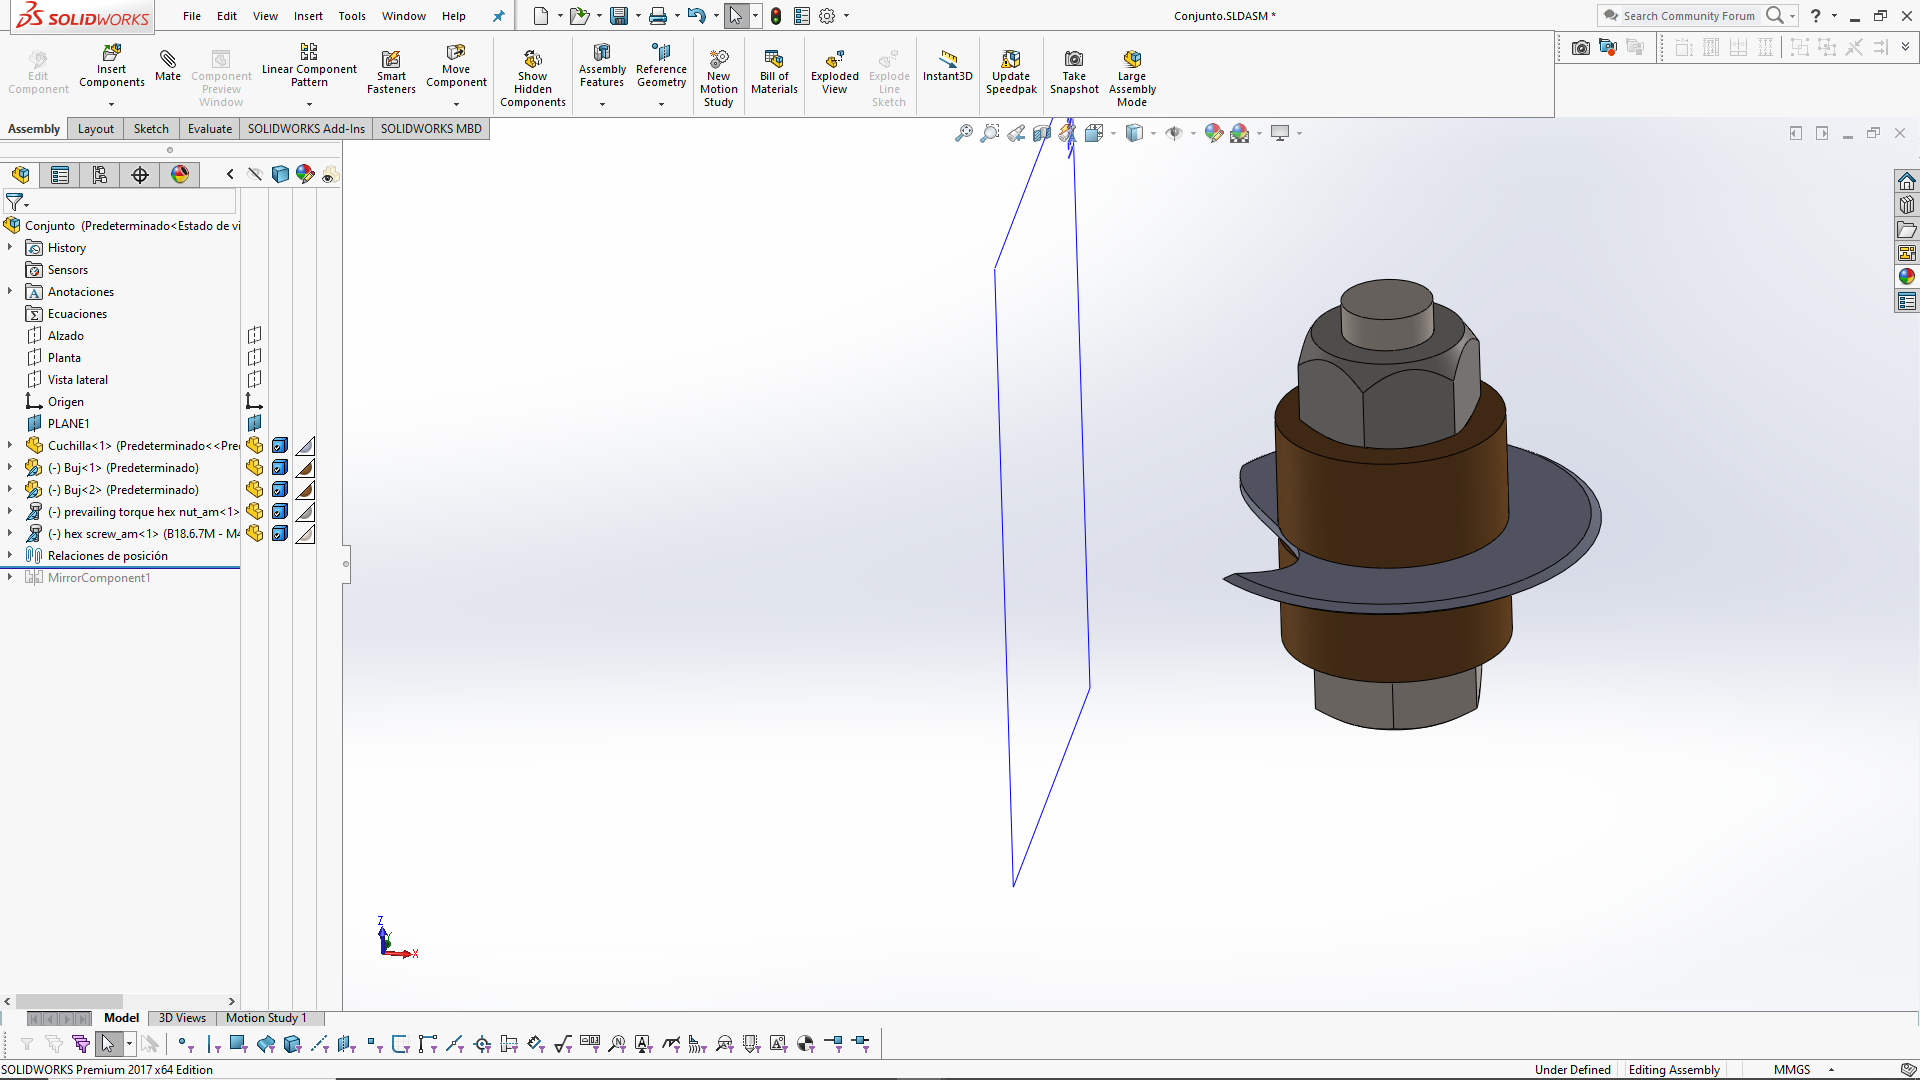The image size is (1920, 1080).
Task: Create an Exploded View
Action: (835, 70)
